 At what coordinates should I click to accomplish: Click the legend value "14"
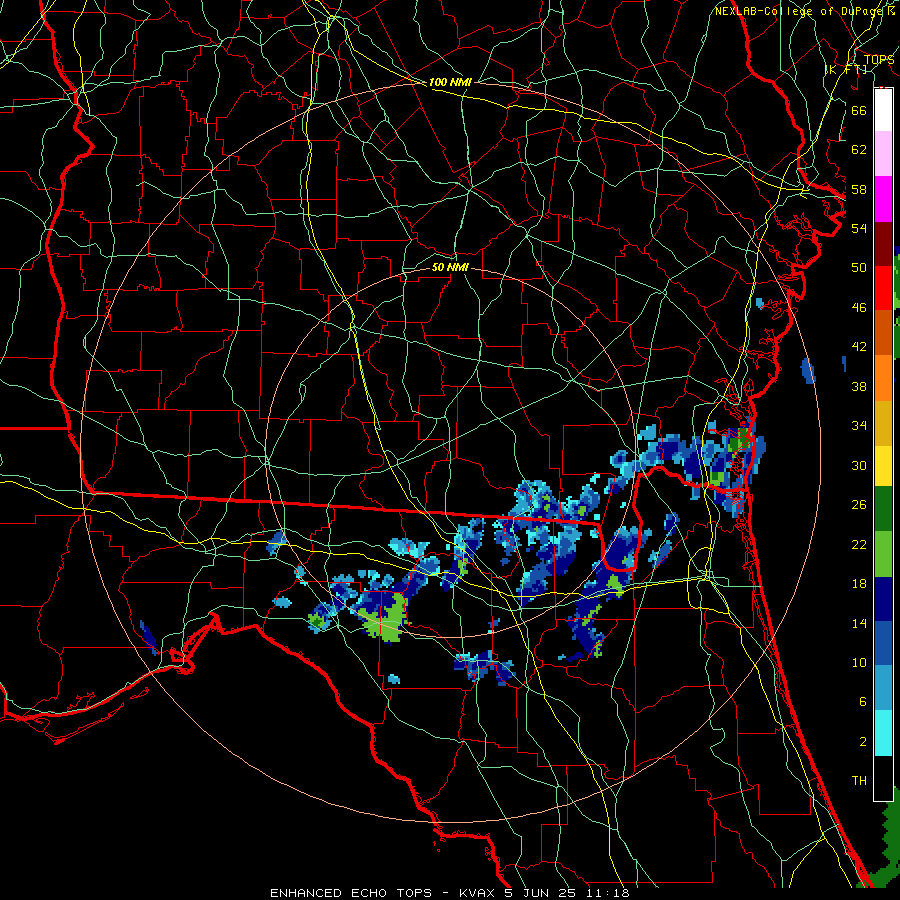tap(859, 623)
